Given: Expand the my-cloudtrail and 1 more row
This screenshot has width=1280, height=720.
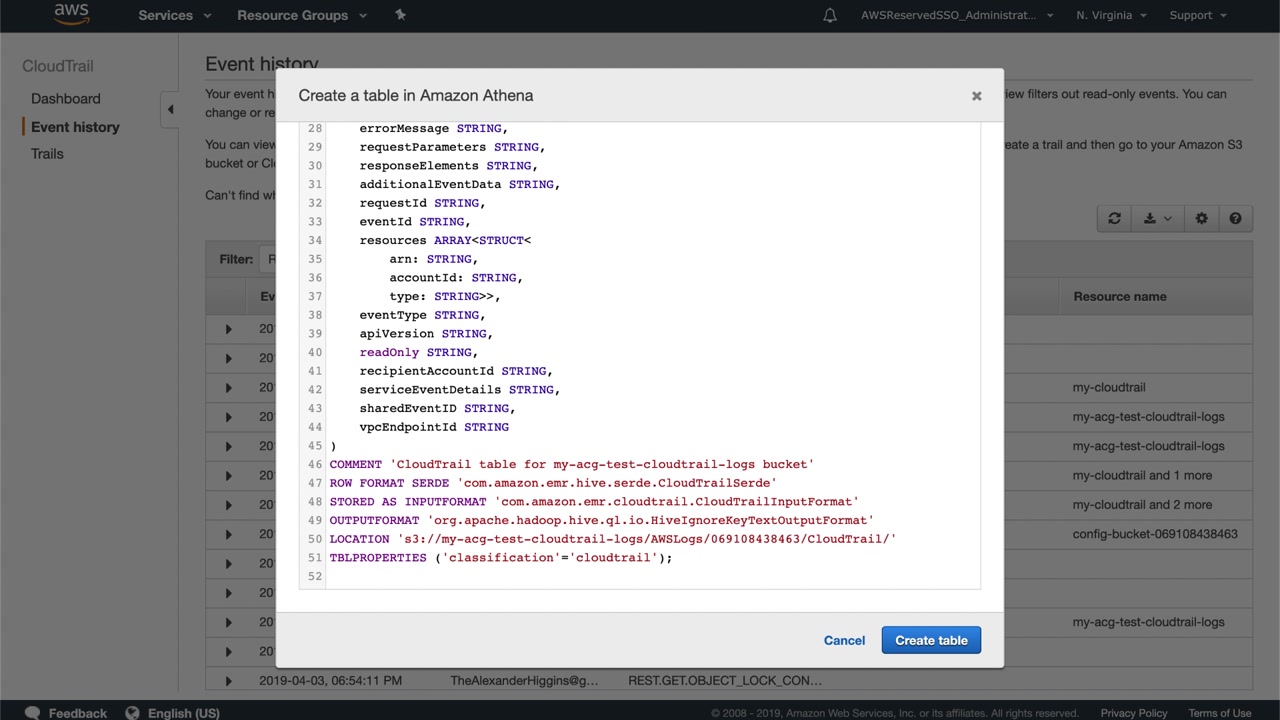Looking at the screenshot, I should point(228,476).
